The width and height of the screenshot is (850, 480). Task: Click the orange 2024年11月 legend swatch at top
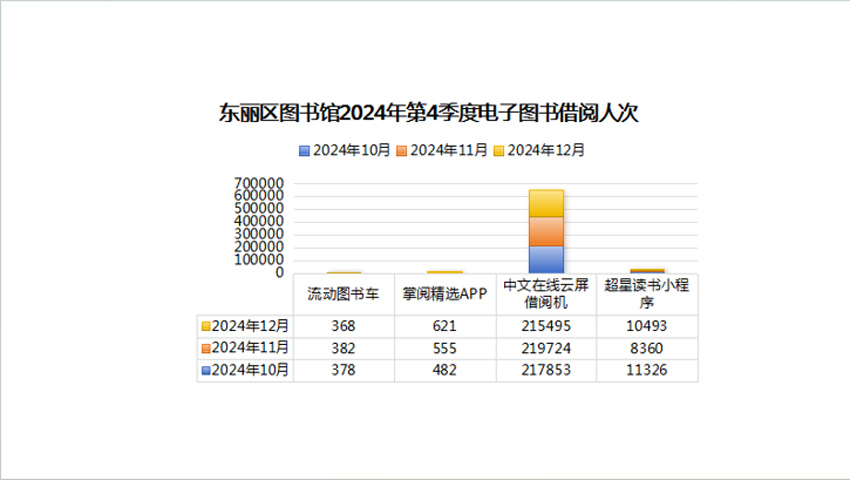coord(402,150)
